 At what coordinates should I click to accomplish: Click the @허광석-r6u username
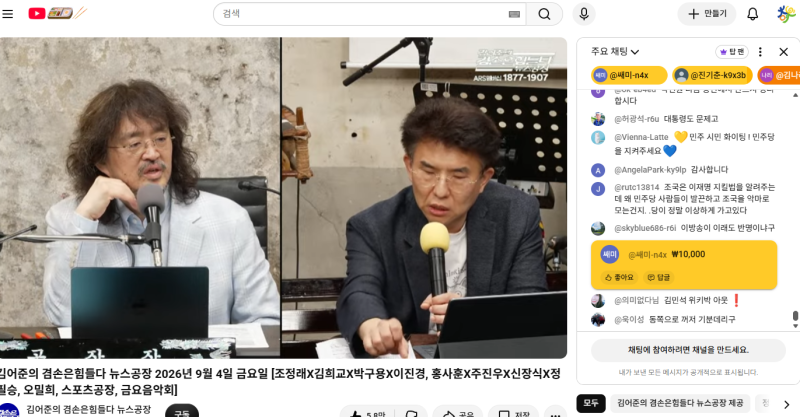tap(637, 119)
